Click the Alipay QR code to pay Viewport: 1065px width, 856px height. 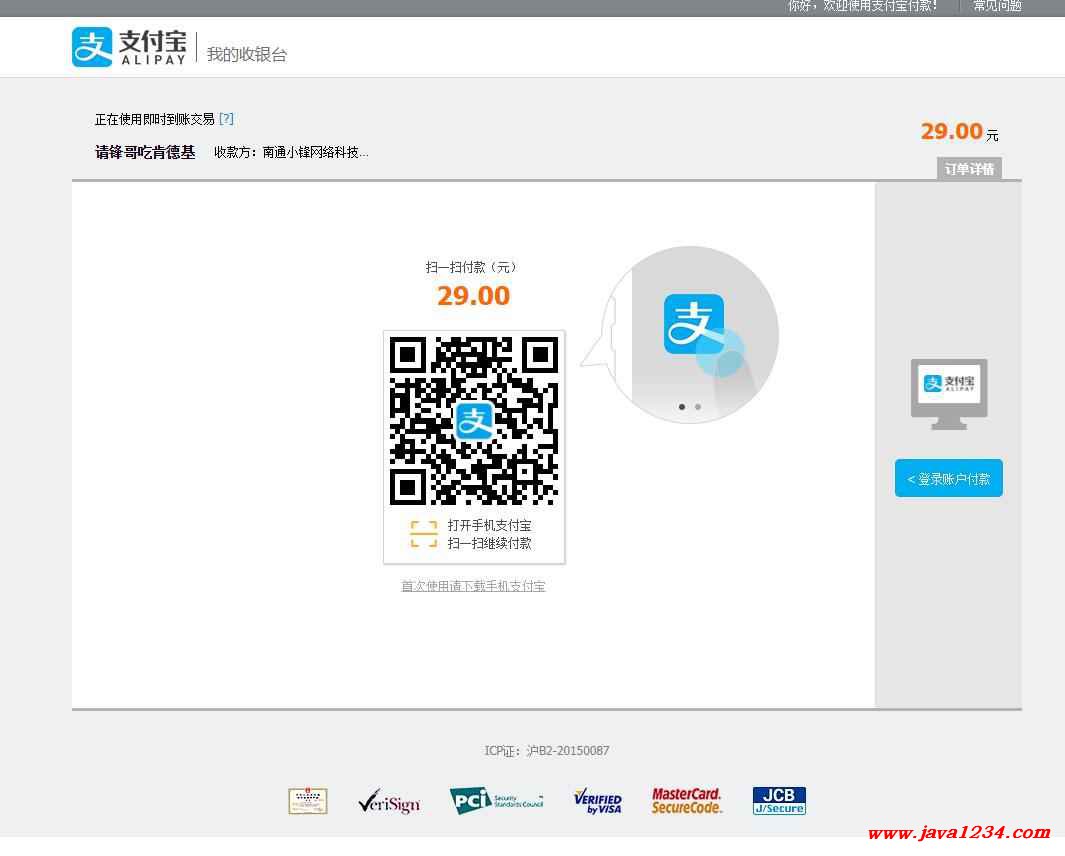pyautogui.click(x=474, y=421)
